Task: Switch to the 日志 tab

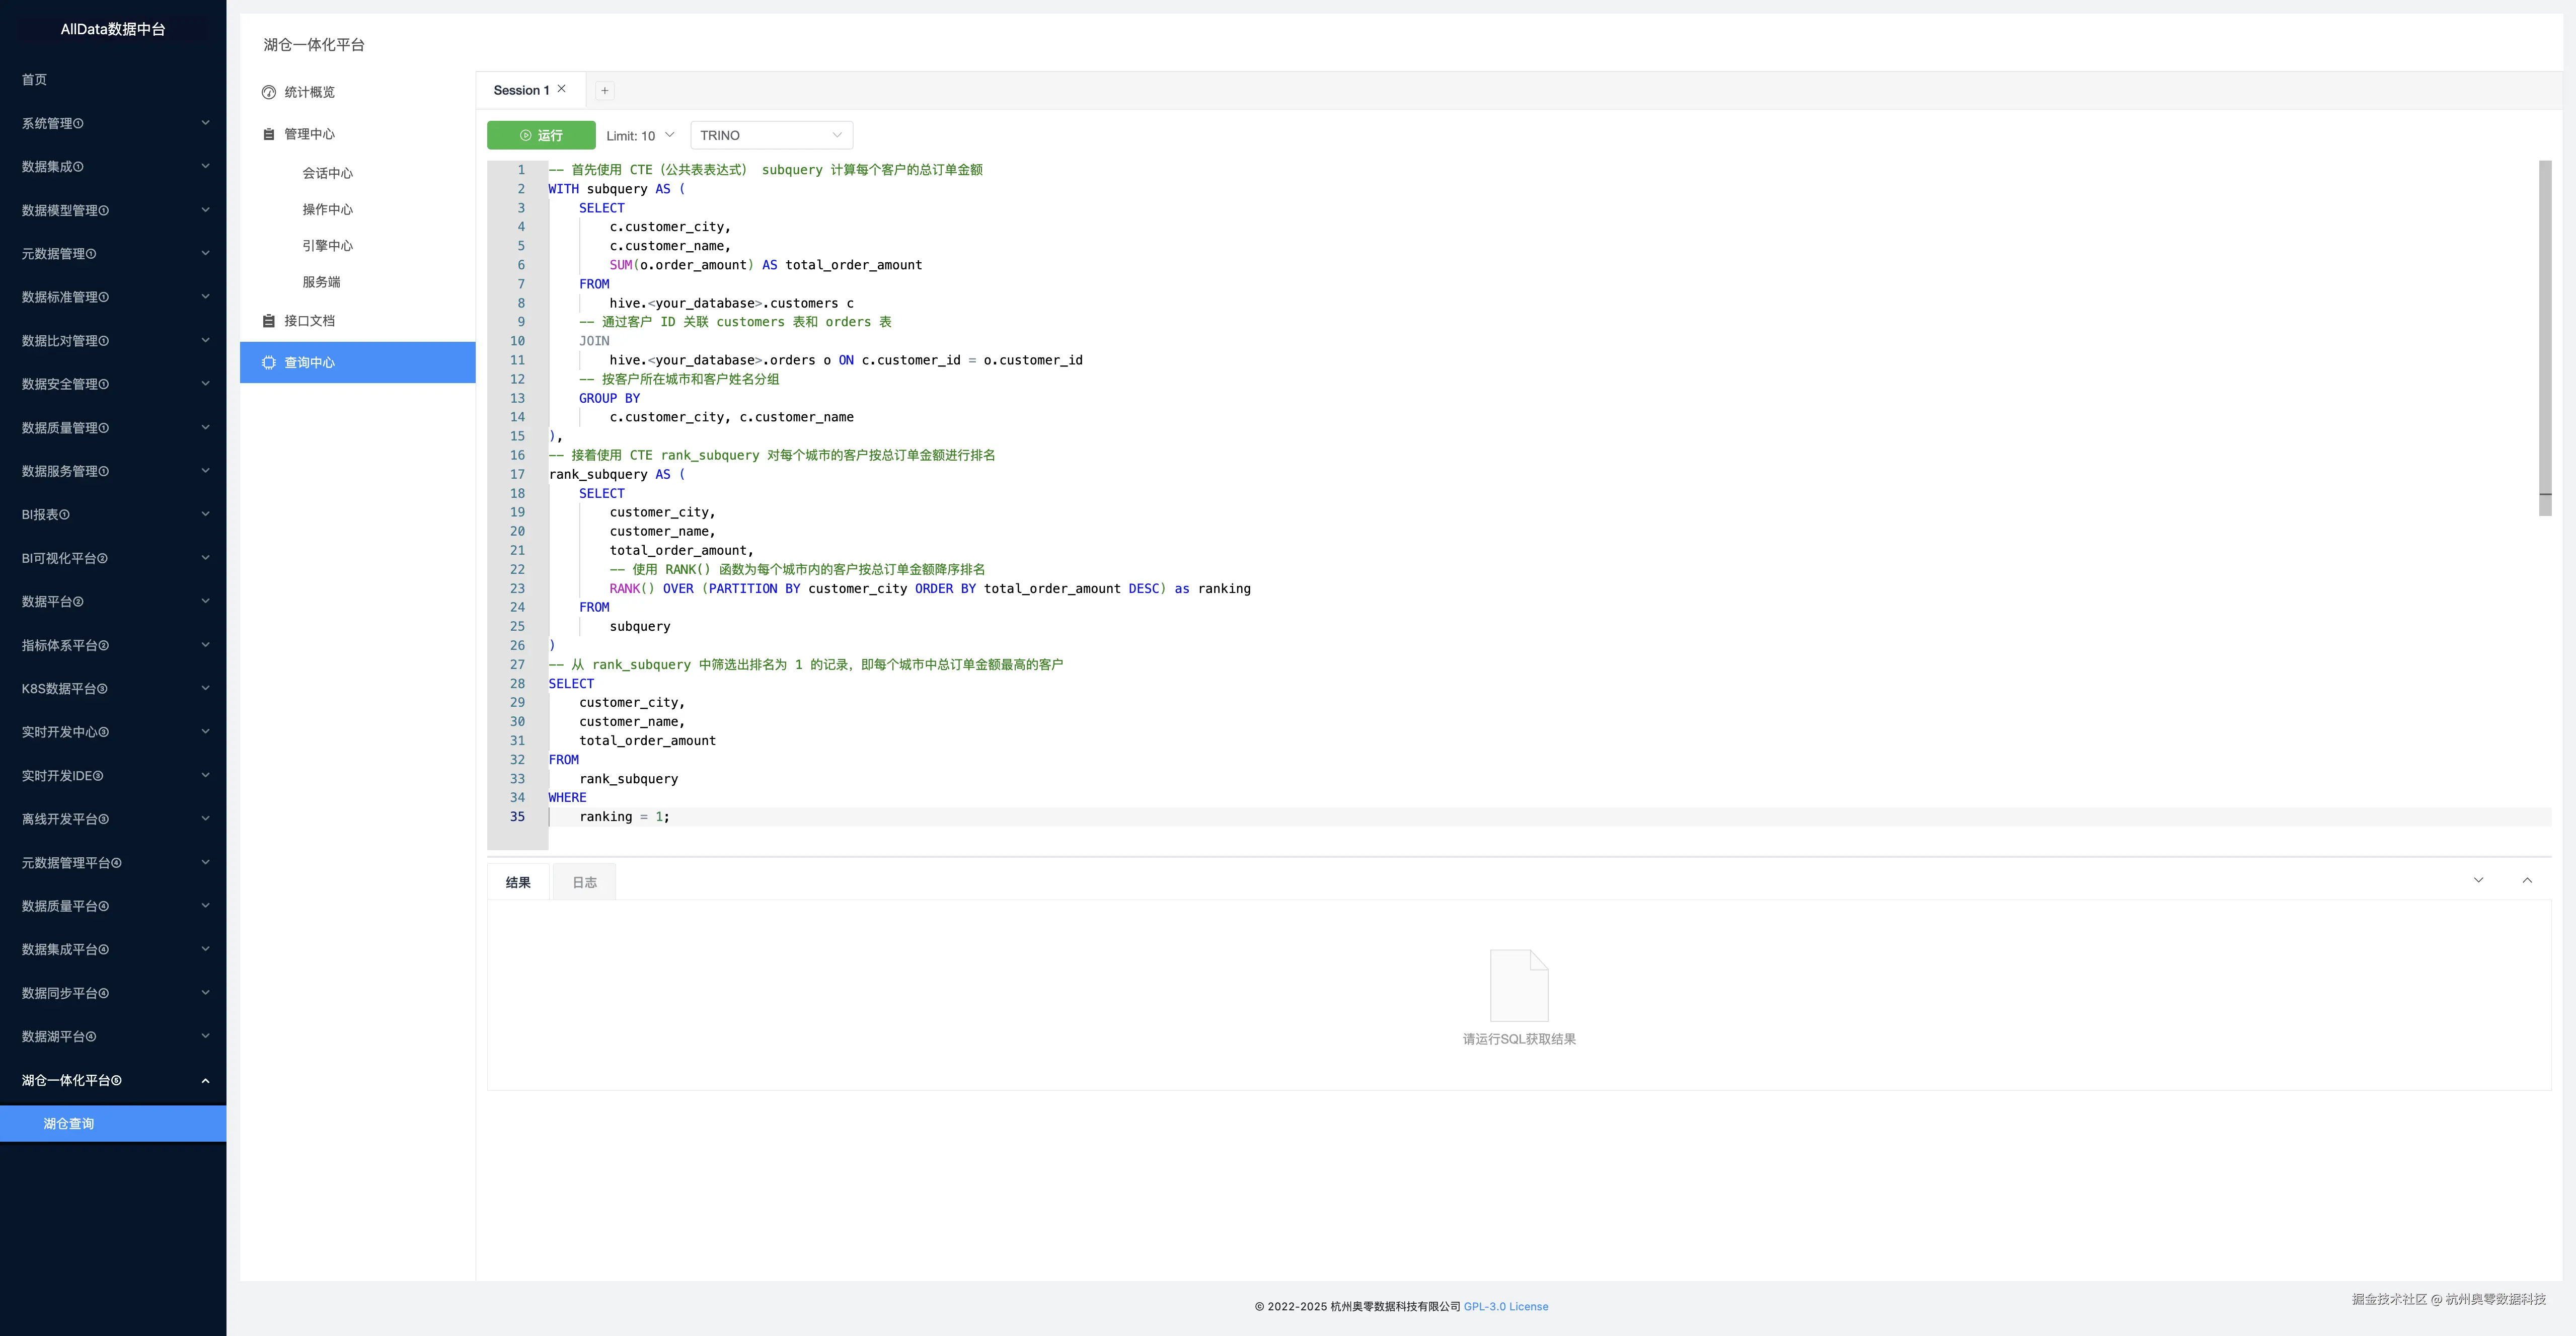Action: click(585, 882)
